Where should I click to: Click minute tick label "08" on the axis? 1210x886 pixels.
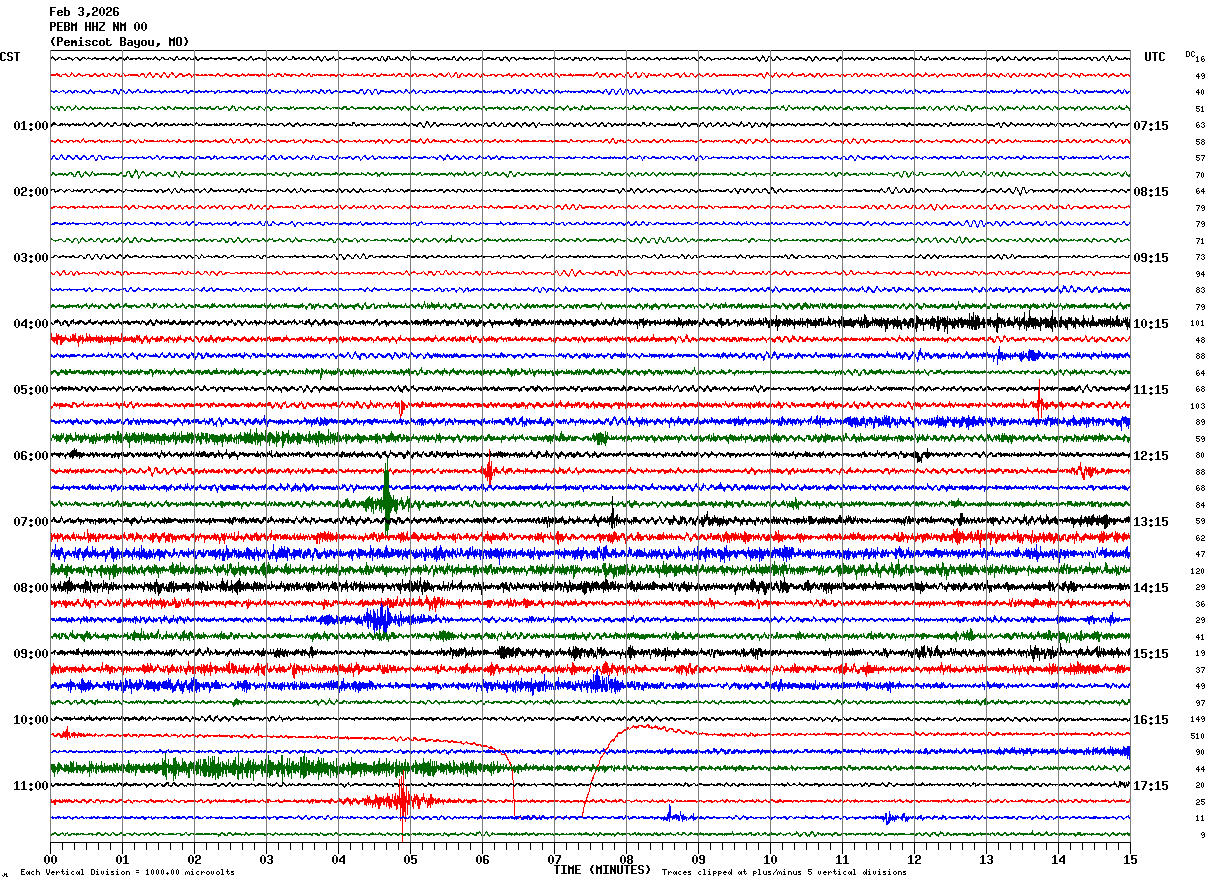coord(626,859)
